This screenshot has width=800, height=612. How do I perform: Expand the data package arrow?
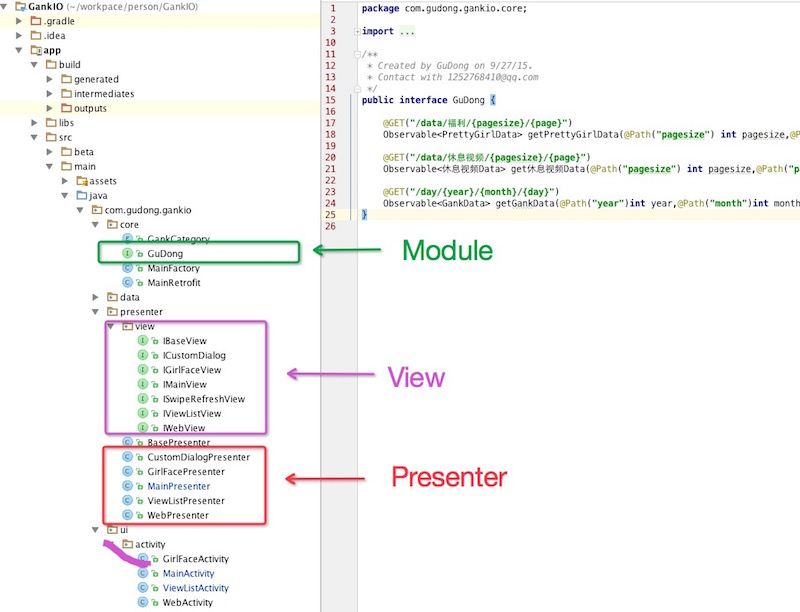pyautogui.click(x=96, y=297)
